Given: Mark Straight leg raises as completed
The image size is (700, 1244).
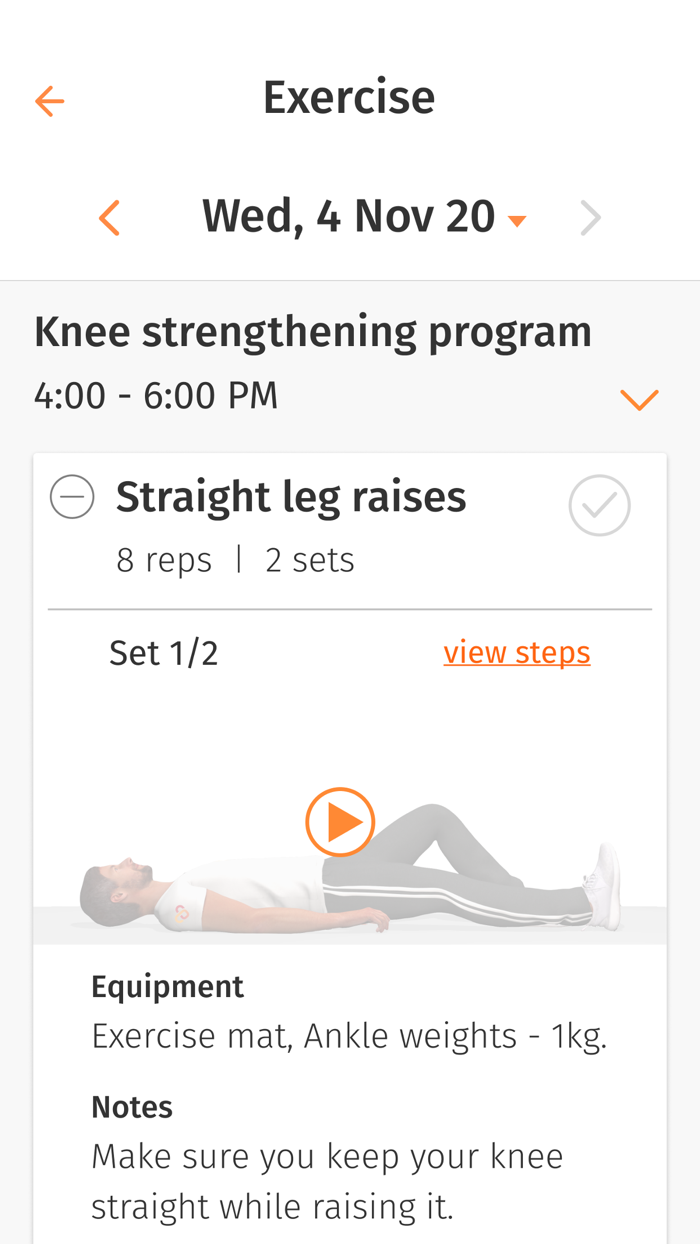Looking at the screenshot, I should point(599,506).
